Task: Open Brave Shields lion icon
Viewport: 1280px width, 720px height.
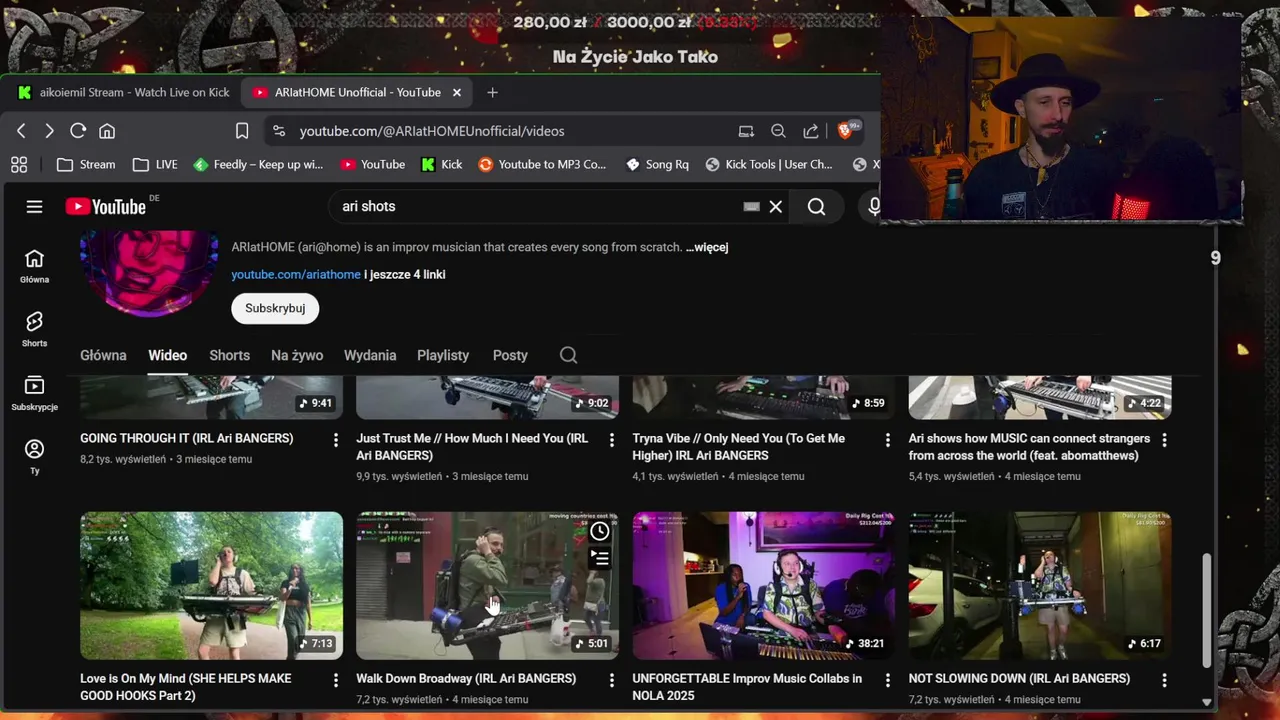Action: pyautogui.click(x=847, y=130)
